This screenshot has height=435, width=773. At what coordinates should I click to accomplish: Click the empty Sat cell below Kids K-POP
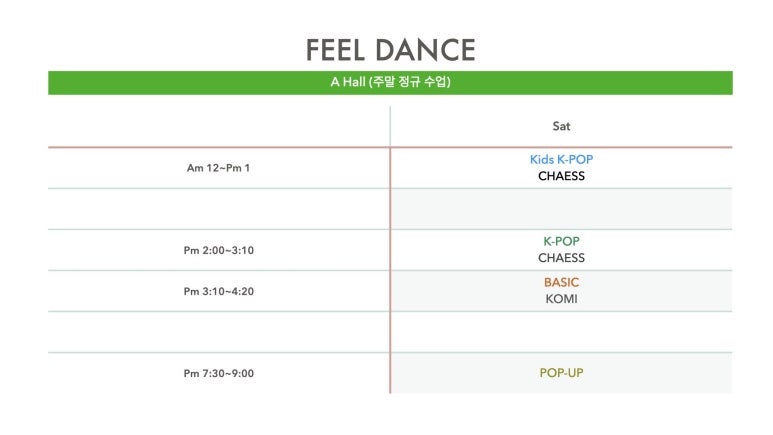coord(561,209)
